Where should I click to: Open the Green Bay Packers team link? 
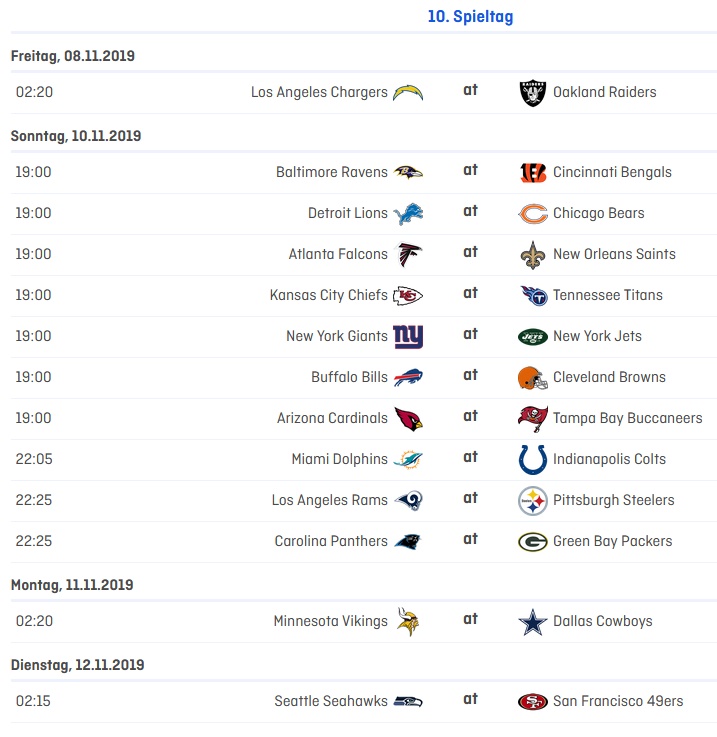tap(612, 541)
